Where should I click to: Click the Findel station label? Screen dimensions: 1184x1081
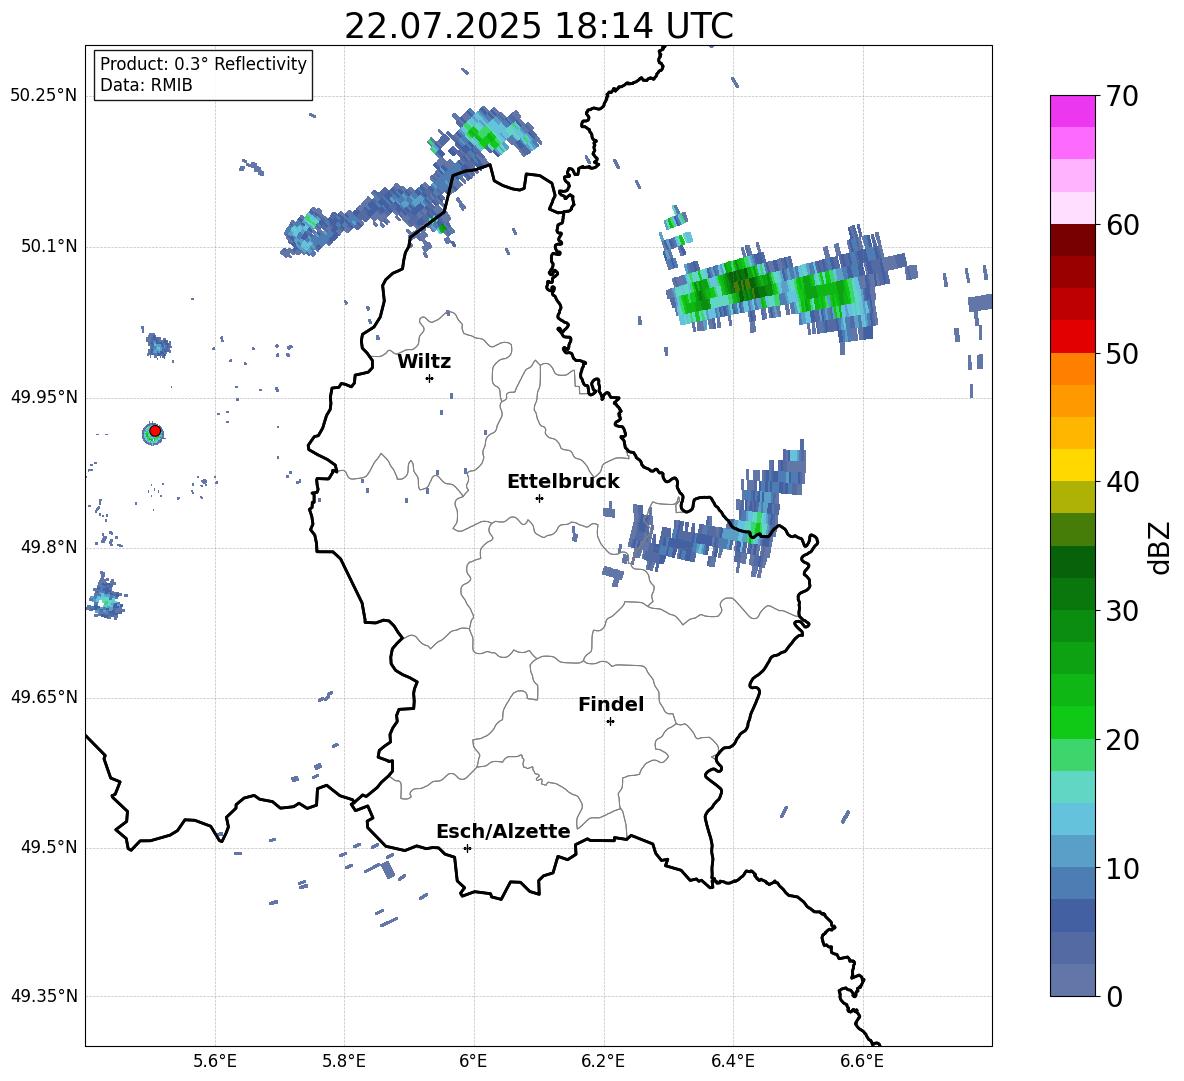[611, 704]
